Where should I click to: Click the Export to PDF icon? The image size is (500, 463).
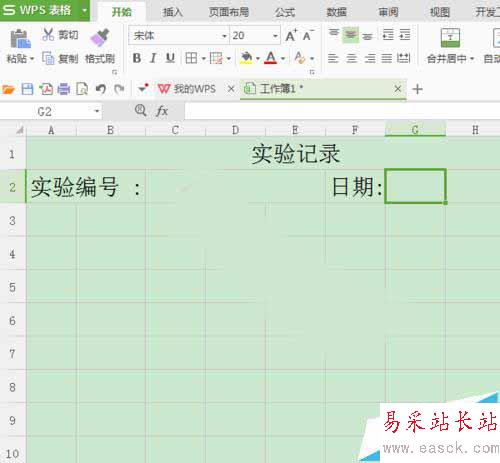pyautogui.click(x=46, y=89)
